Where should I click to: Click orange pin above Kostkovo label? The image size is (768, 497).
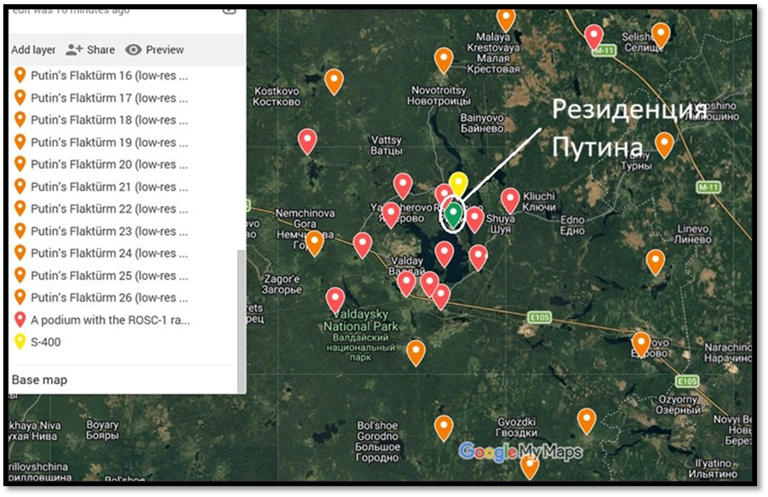pos(334,81)
